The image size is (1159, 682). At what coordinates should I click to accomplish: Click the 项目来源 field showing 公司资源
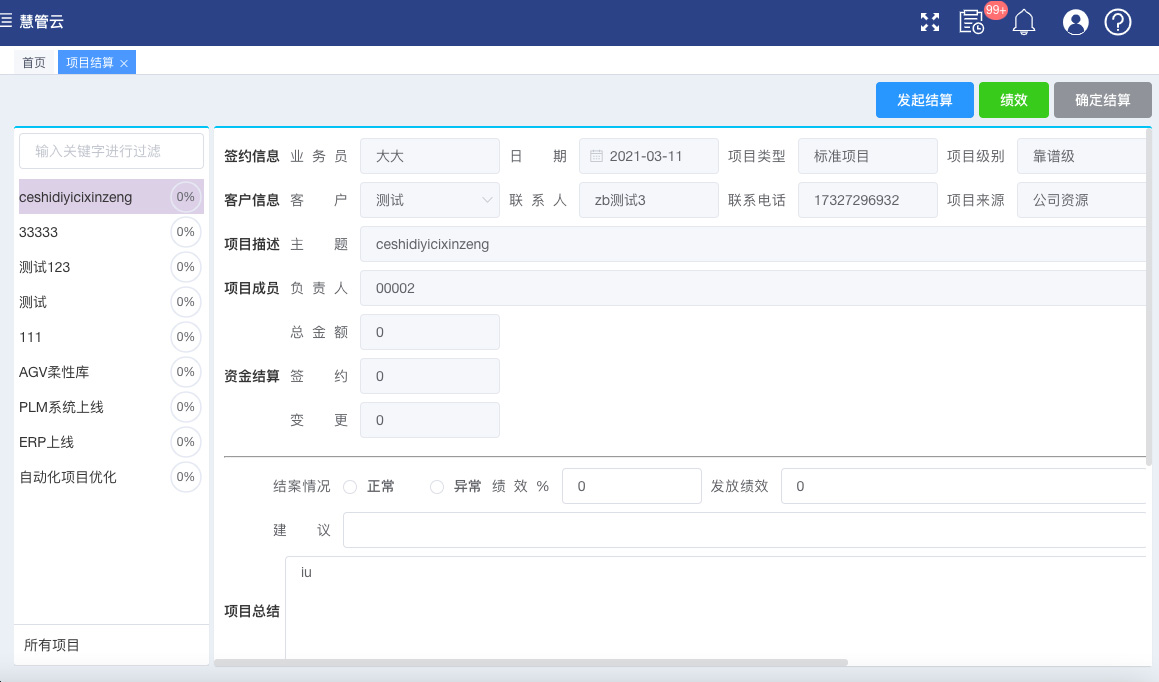tap(1081, 200)
